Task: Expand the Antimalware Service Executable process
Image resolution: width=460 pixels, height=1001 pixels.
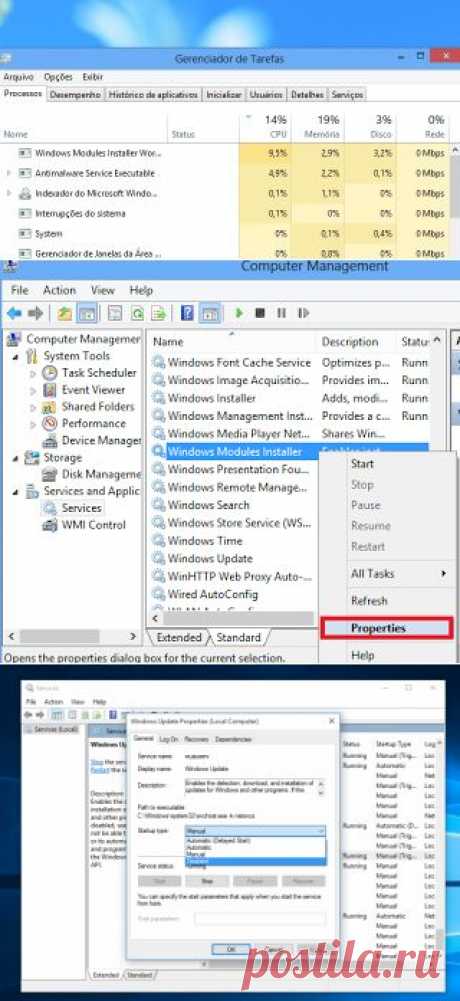Action: coord(8,174)
